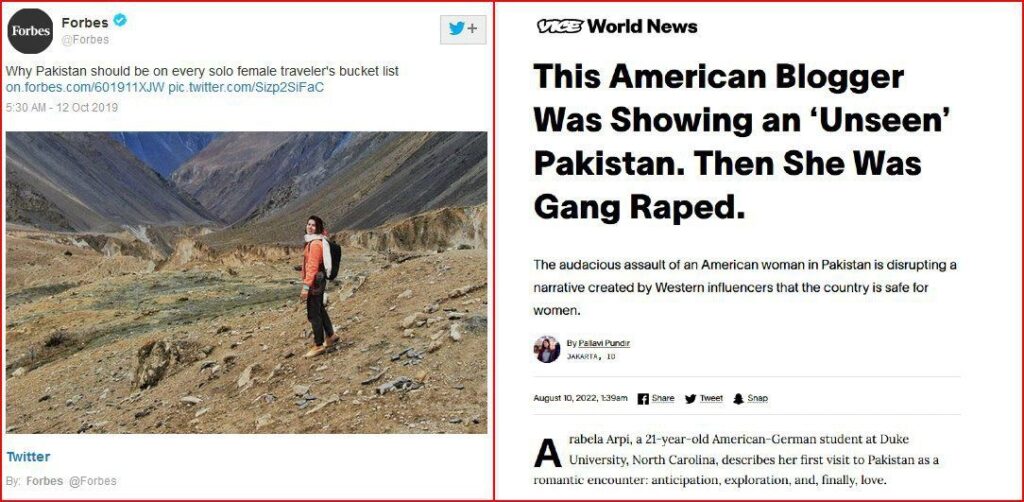The image size is (1024, 502).
Task: Click the @Forbes handle under the name
Action: (x=85, y=40)
